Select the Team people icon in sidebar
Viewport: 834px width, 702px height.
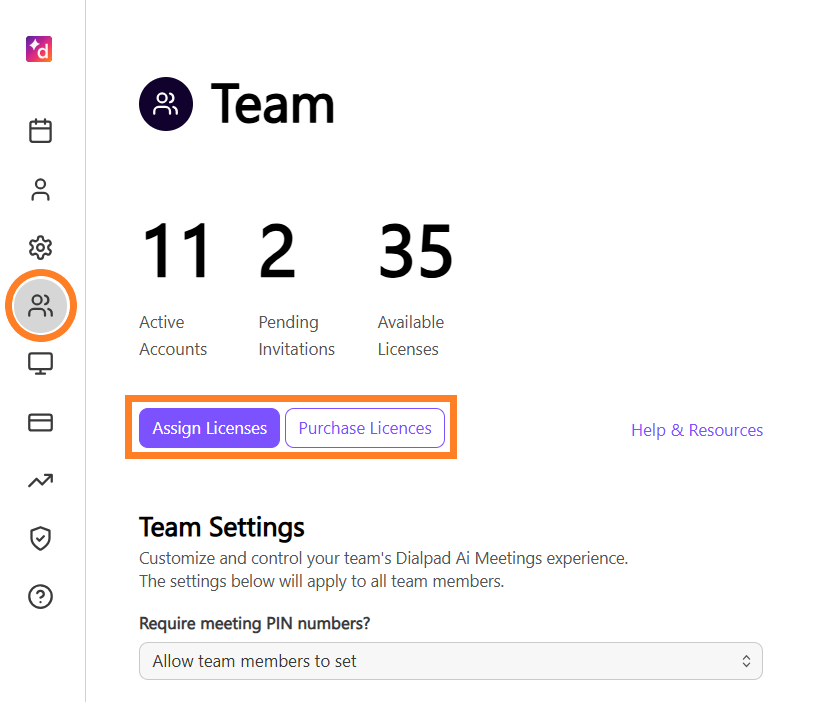[41, 306]
